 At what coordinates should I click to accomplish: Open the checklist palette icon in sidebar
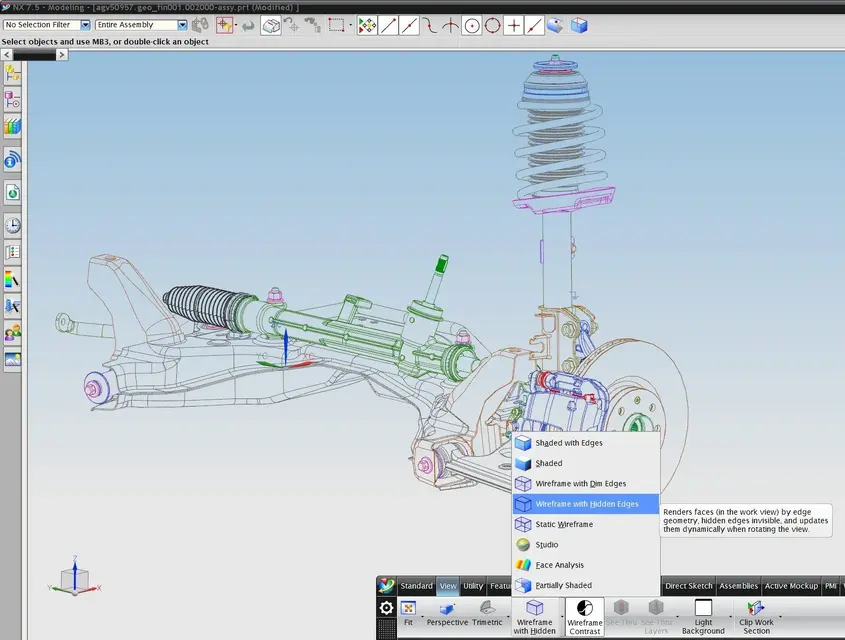click(12, 252)
